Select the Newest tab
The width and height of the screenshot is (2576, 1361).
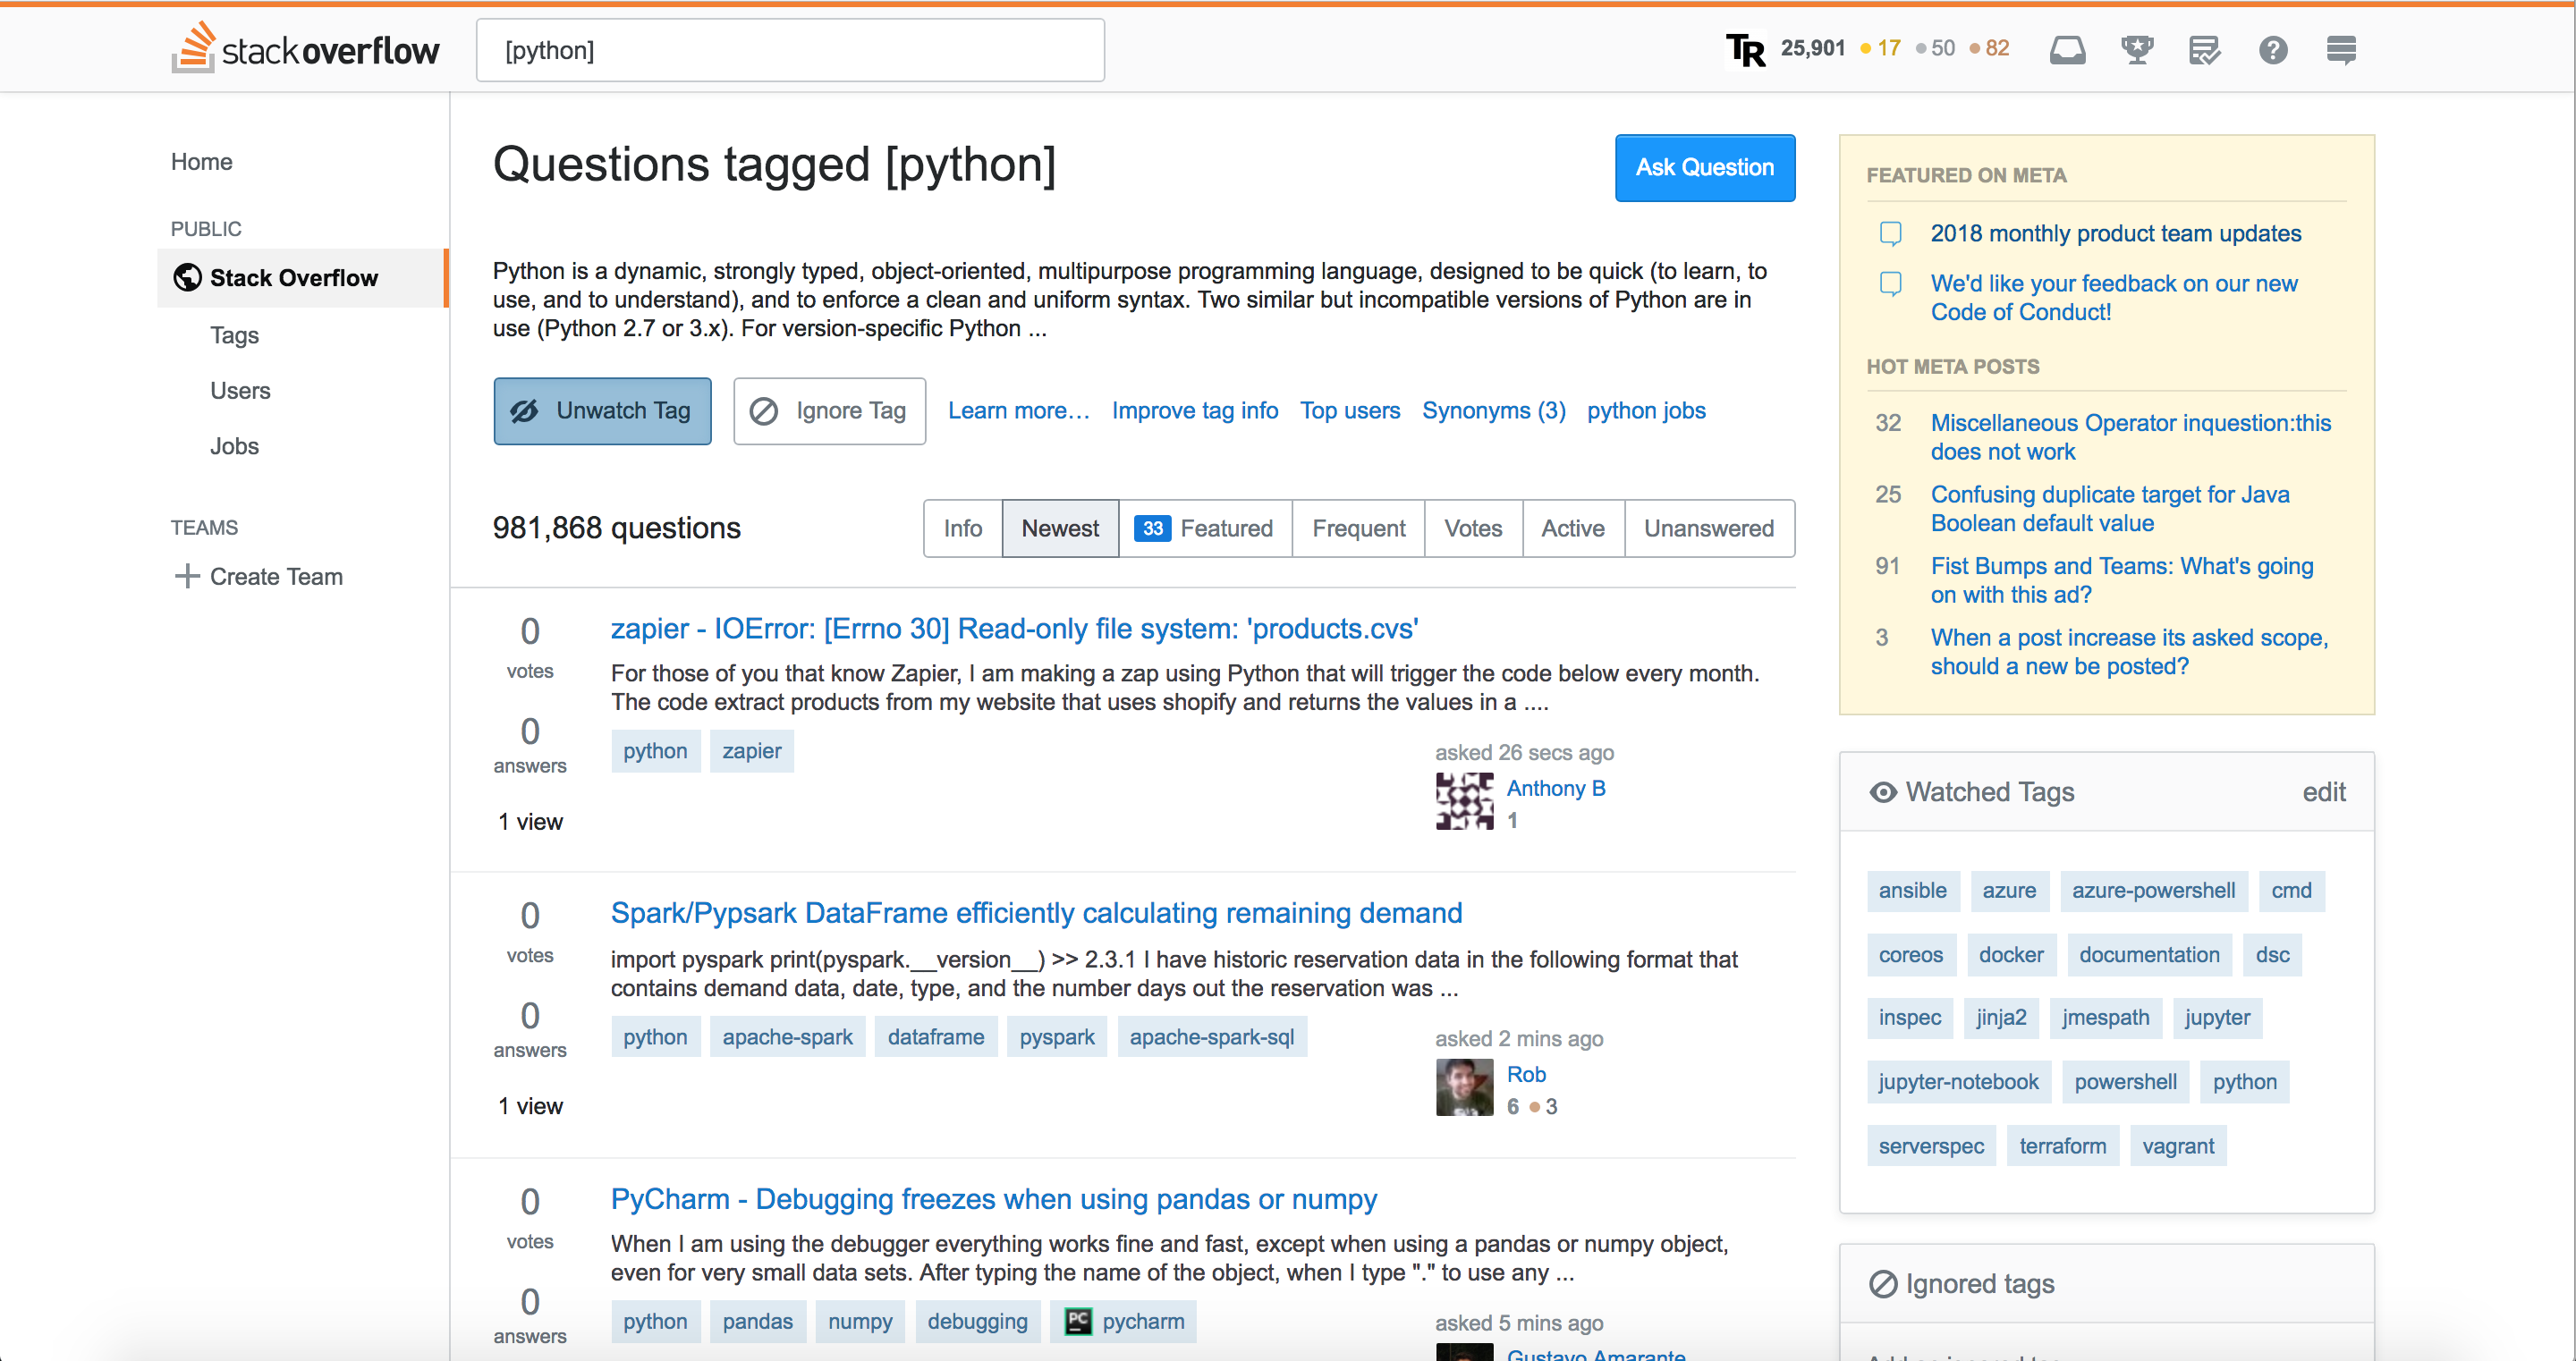pos(1060,528)
